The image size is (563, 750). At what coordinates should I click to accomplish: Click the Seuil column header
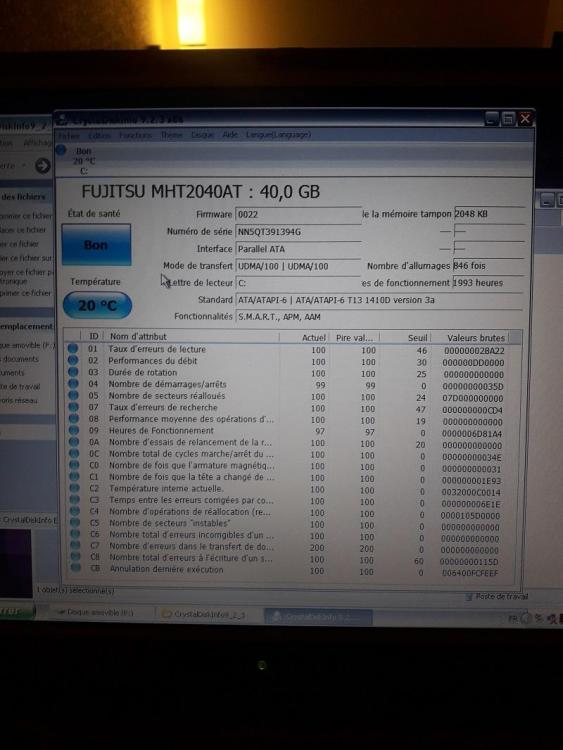406,338
